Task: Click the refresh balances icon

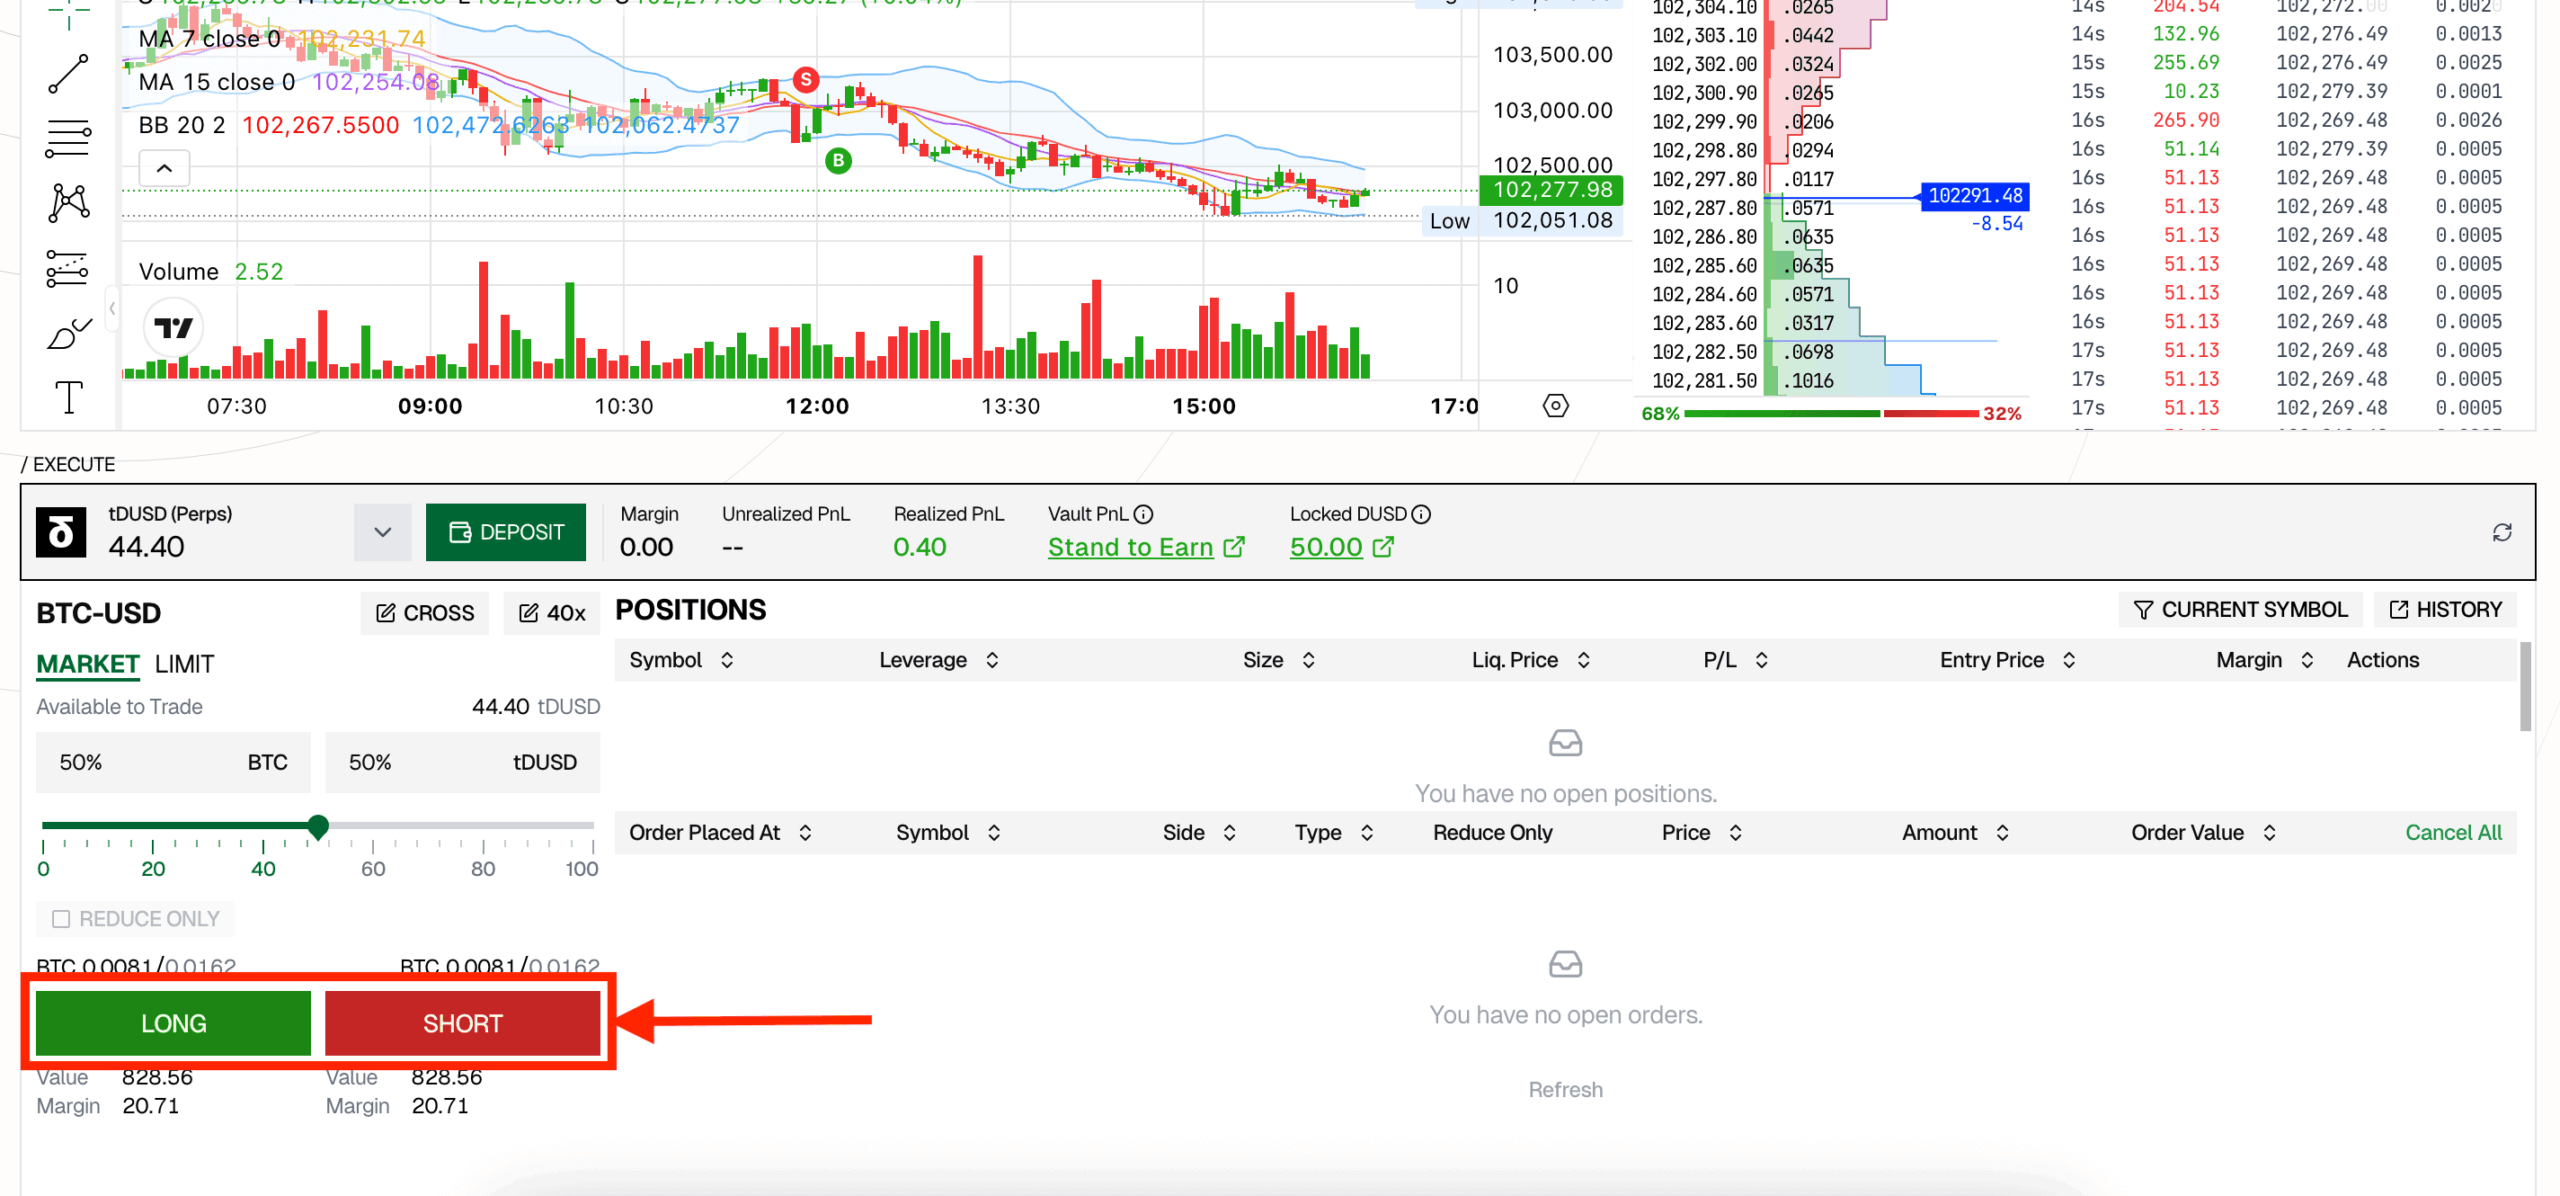Action: tap(2501, 532)
